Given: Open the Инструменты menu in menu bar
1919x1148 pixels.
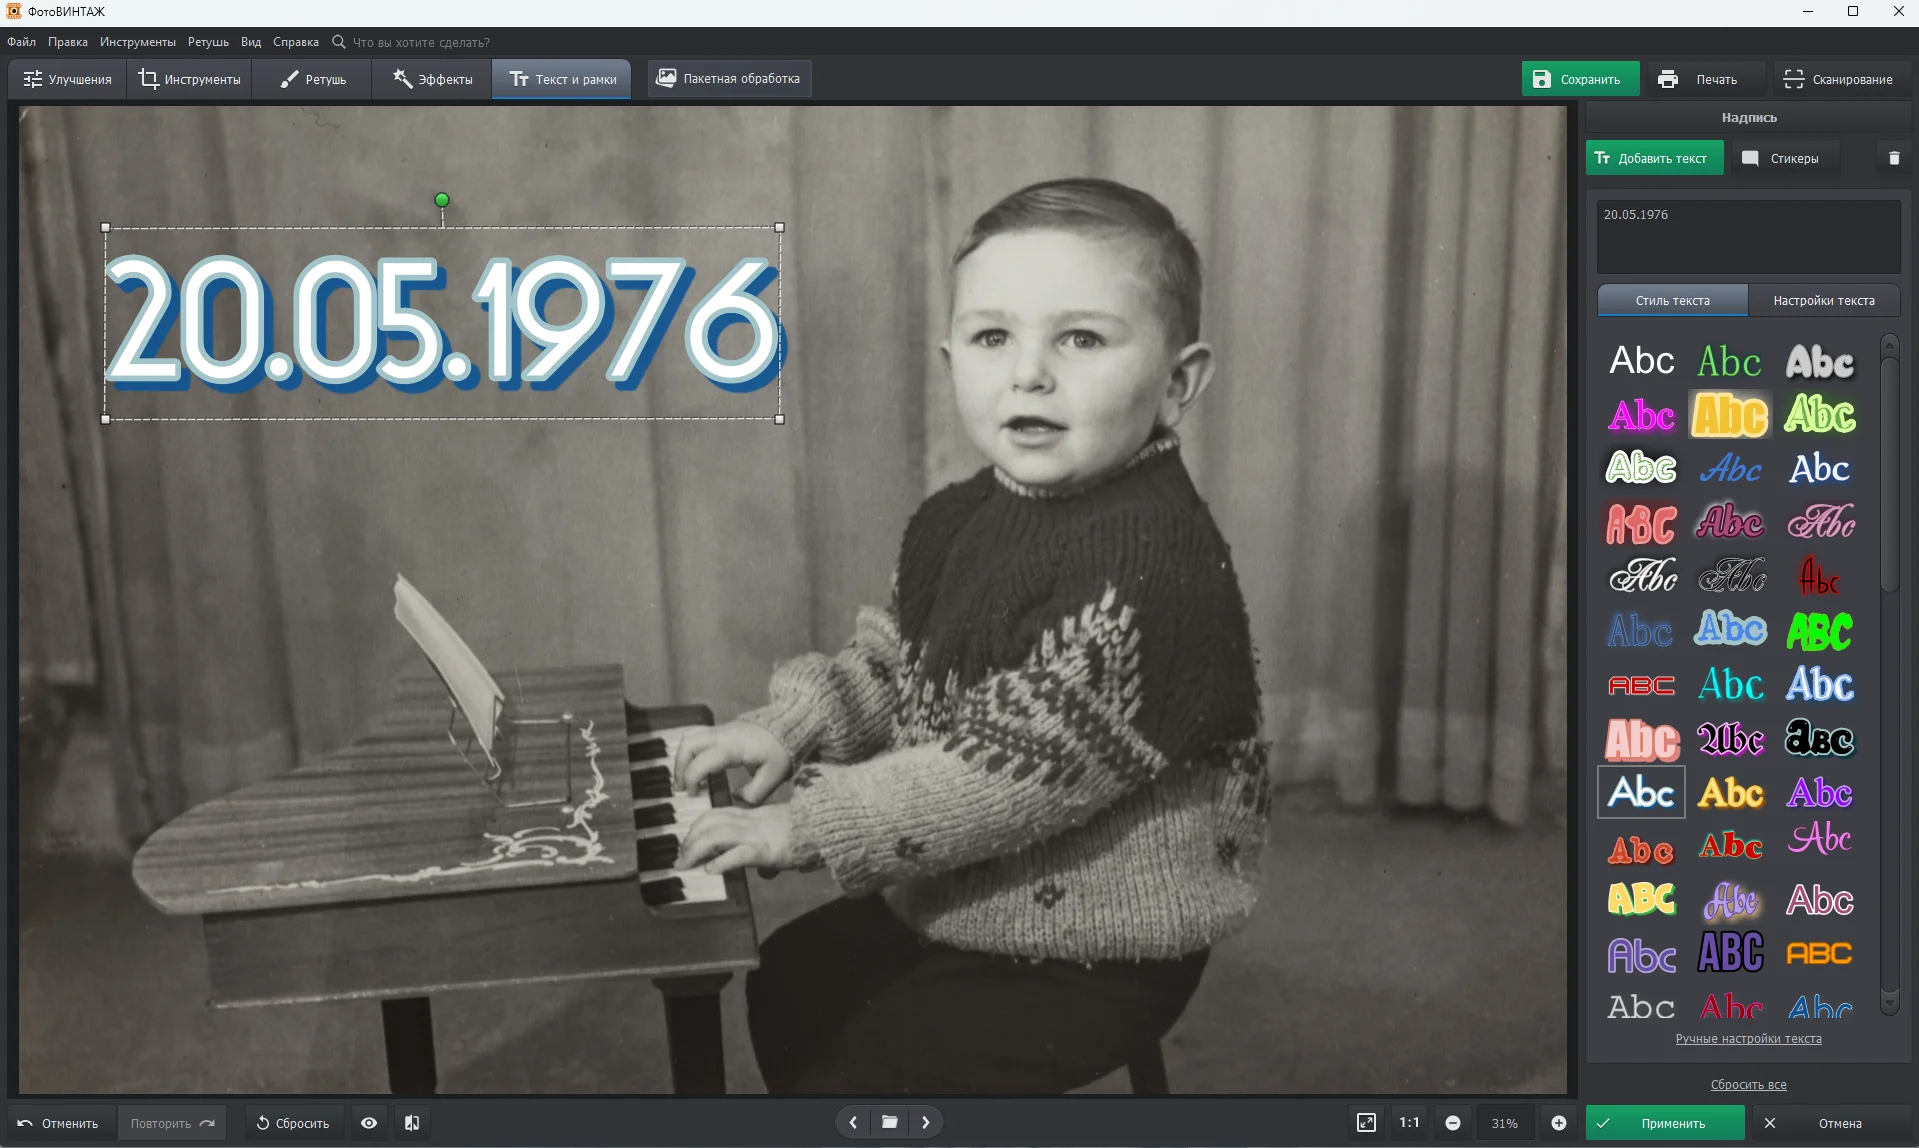Looking at the screenshot, I should coord(137,42).
